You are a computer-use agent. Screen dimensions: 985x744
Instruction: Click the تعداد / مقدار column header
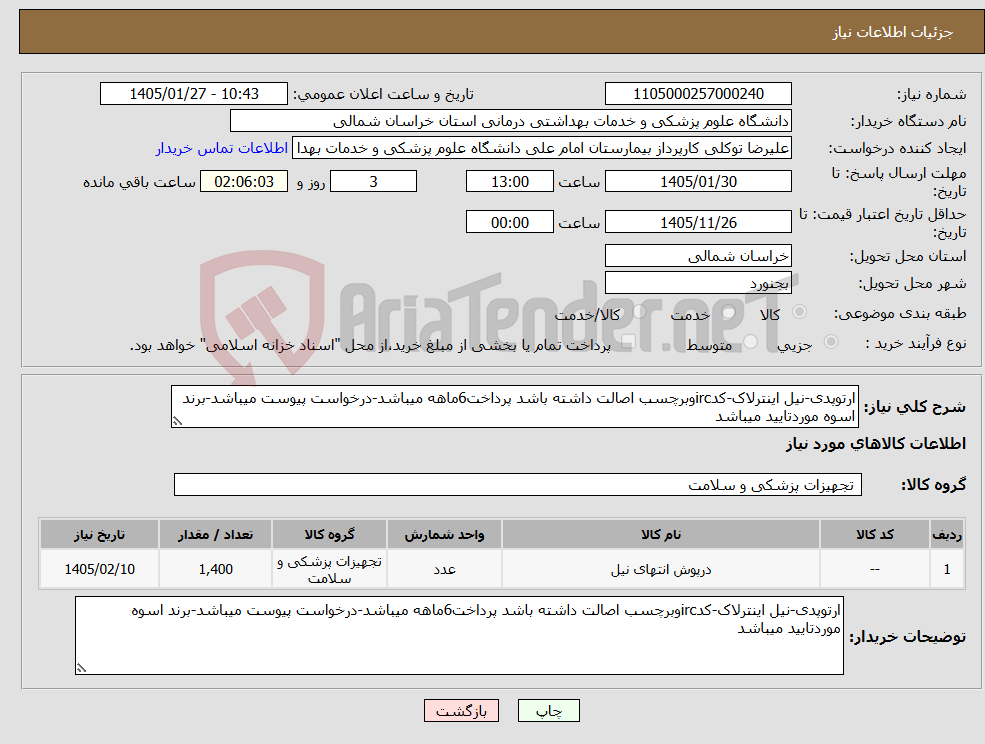(215, 534)
